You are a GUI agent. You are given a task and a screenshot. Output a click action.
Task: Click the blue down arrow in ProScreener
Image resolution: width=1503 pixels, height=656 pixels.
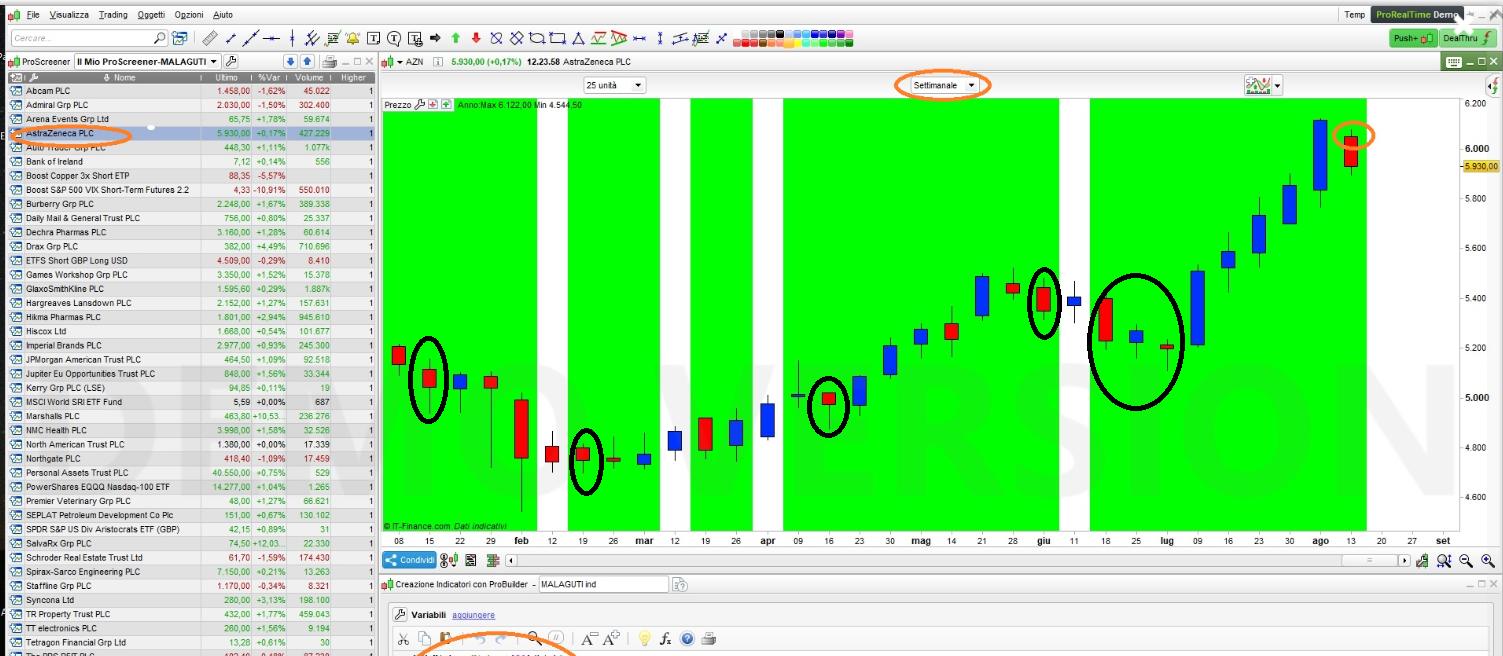click(x=291, y=62)
